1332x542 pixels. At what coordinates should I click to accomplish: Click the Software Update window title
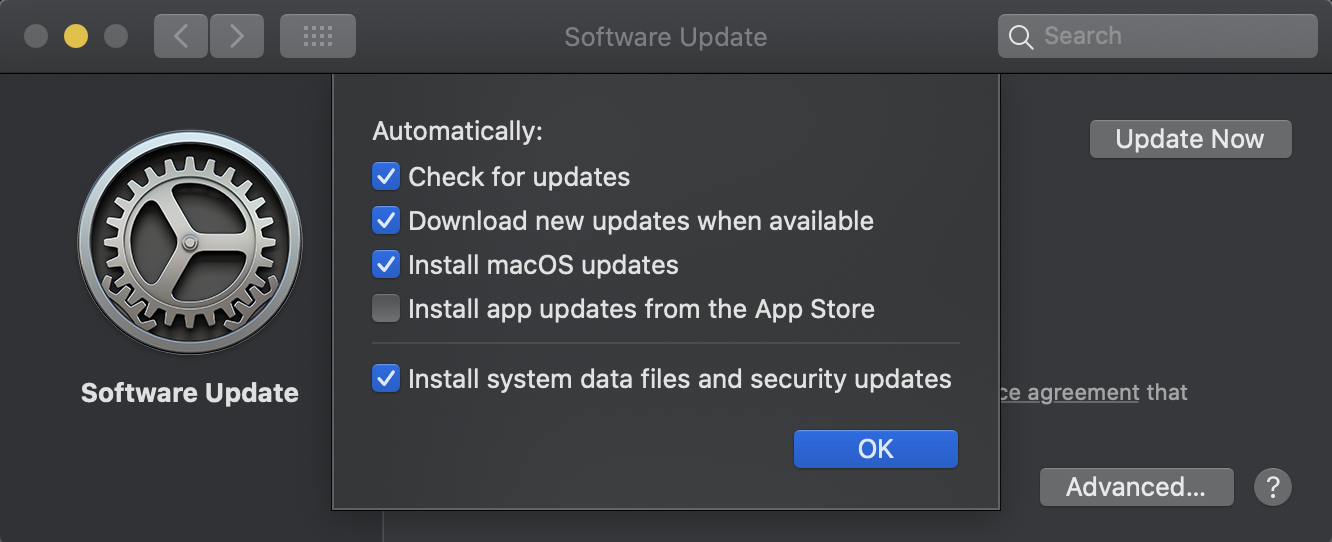pyautogui.click(x=666, y=37)
